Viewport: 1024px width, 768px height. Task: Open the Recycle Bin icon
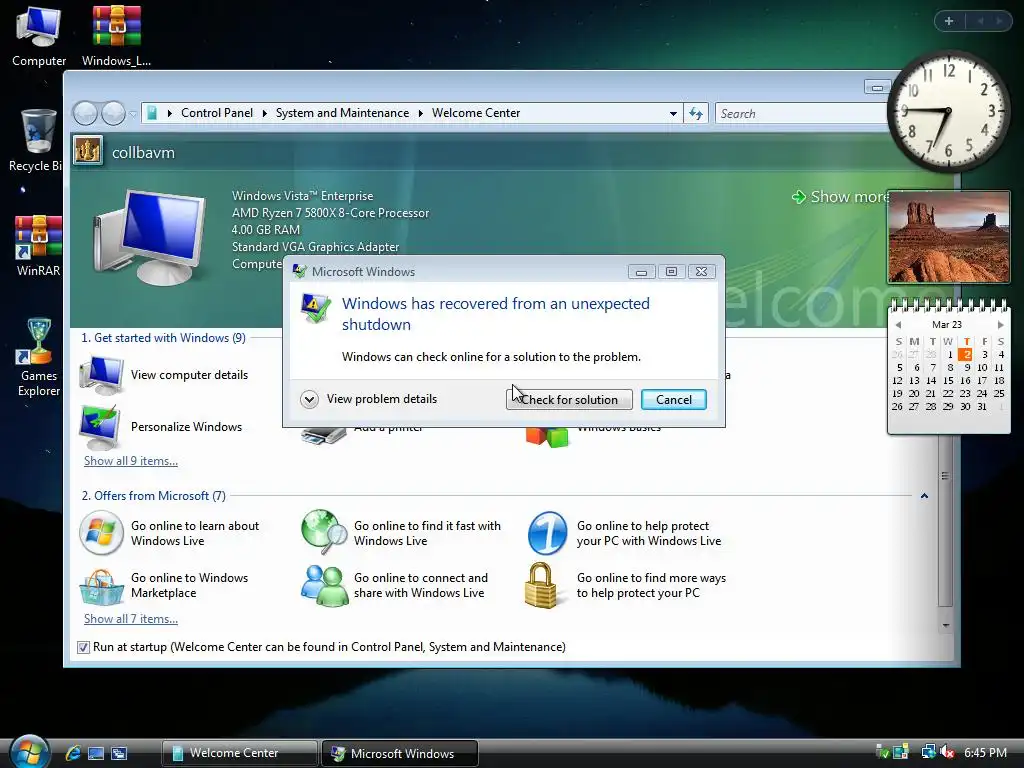point(37,140)
